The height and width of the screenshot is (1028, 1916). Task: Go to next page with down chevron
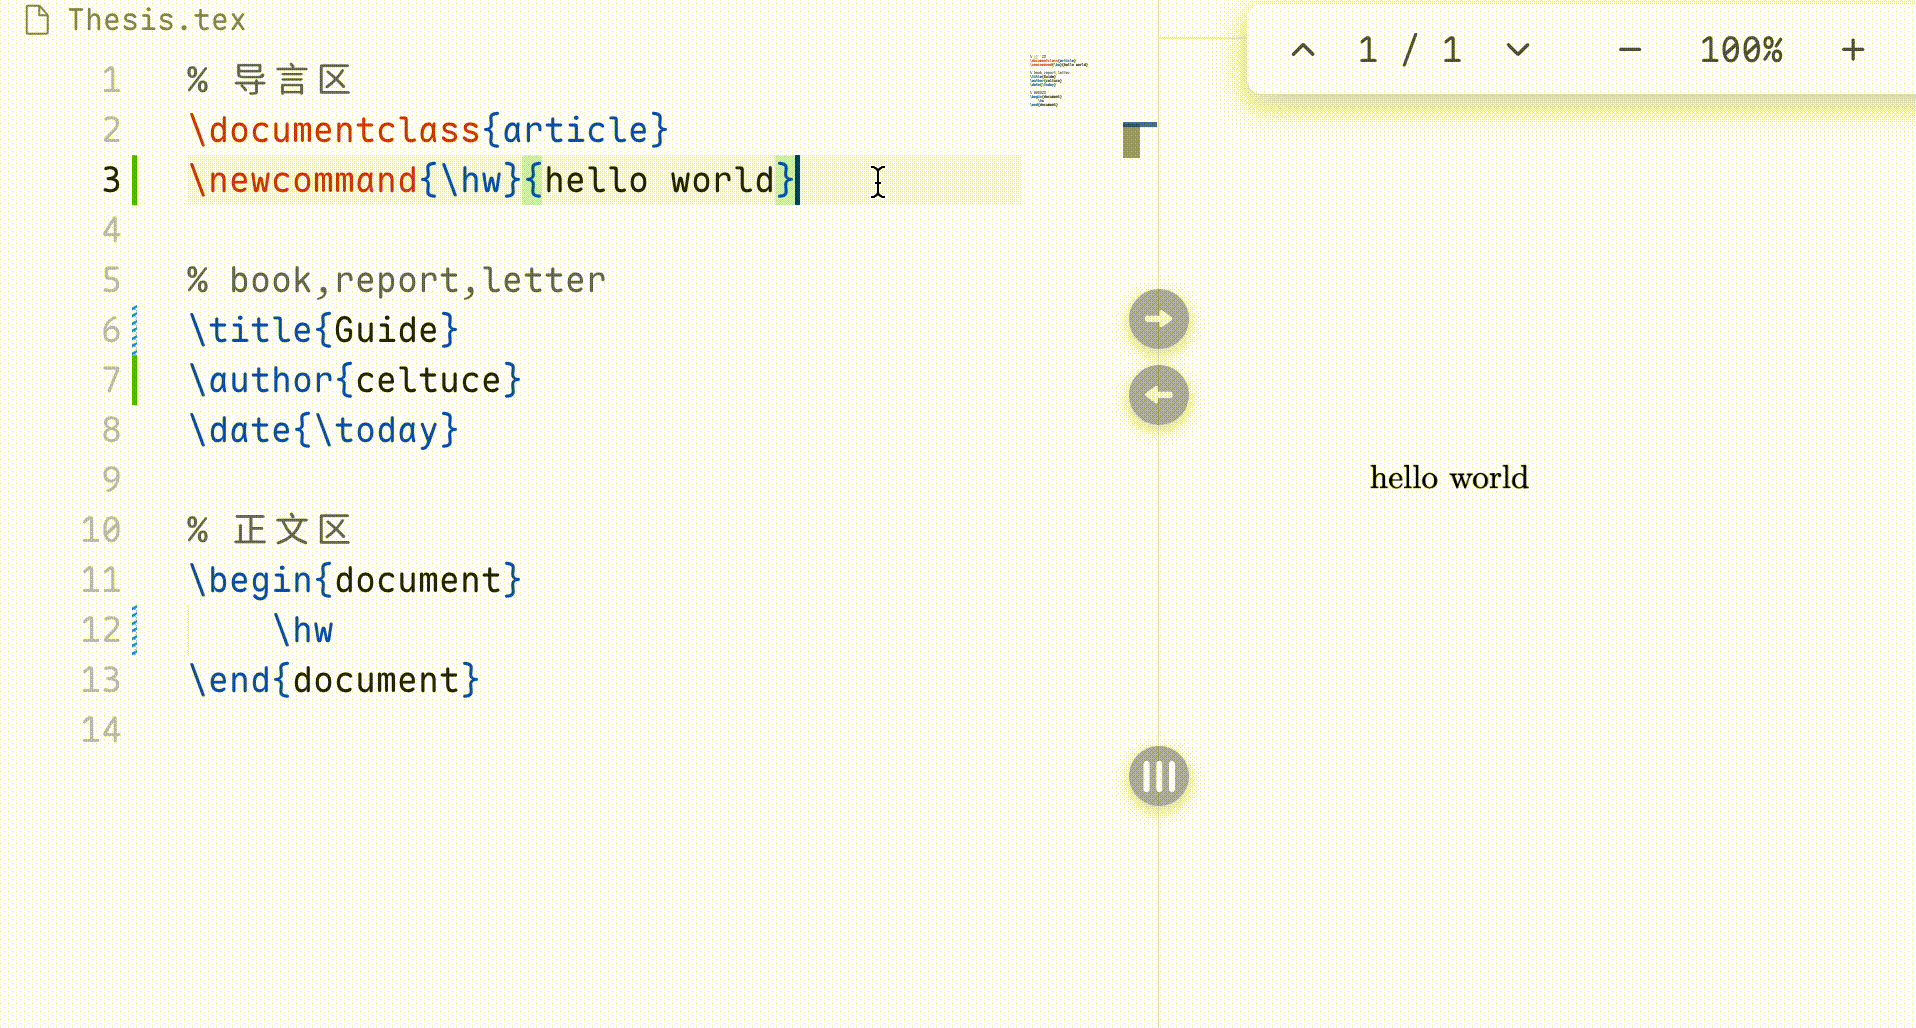point(1516,49)
